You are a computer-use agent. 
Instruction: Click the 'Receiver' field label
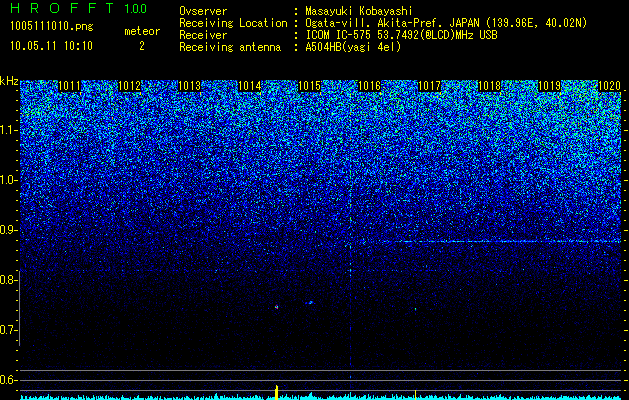pos(203,35)
